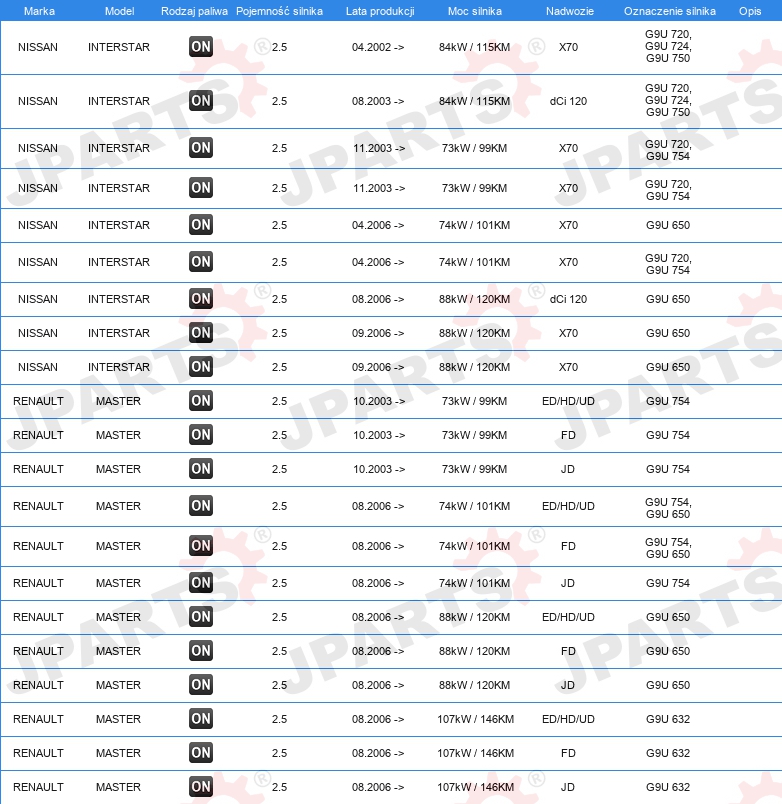
Task: Click ON fuel badge in the 08.2003 Interstar row
Action: 200,101
